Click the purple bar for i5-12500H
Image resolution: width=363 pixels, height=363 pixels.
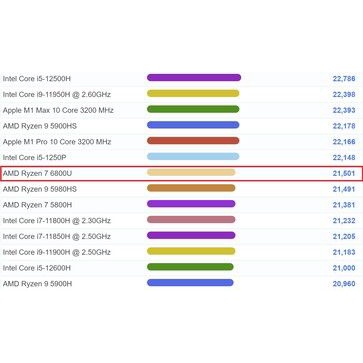(x=194, y=78)
